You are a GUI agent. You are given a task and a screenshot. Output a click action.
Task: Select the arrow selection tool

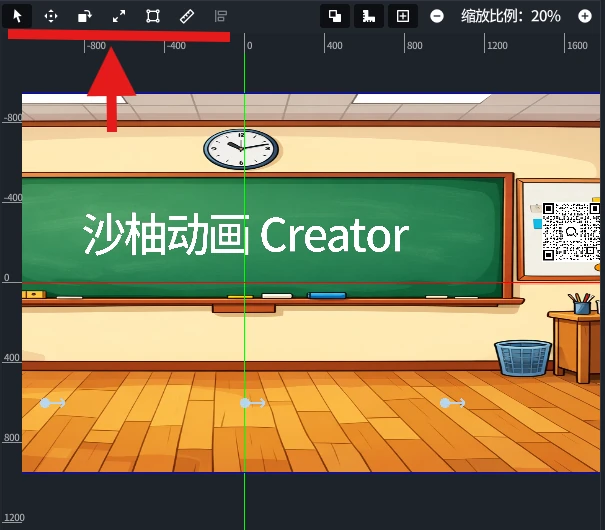[x=17, y=16]
